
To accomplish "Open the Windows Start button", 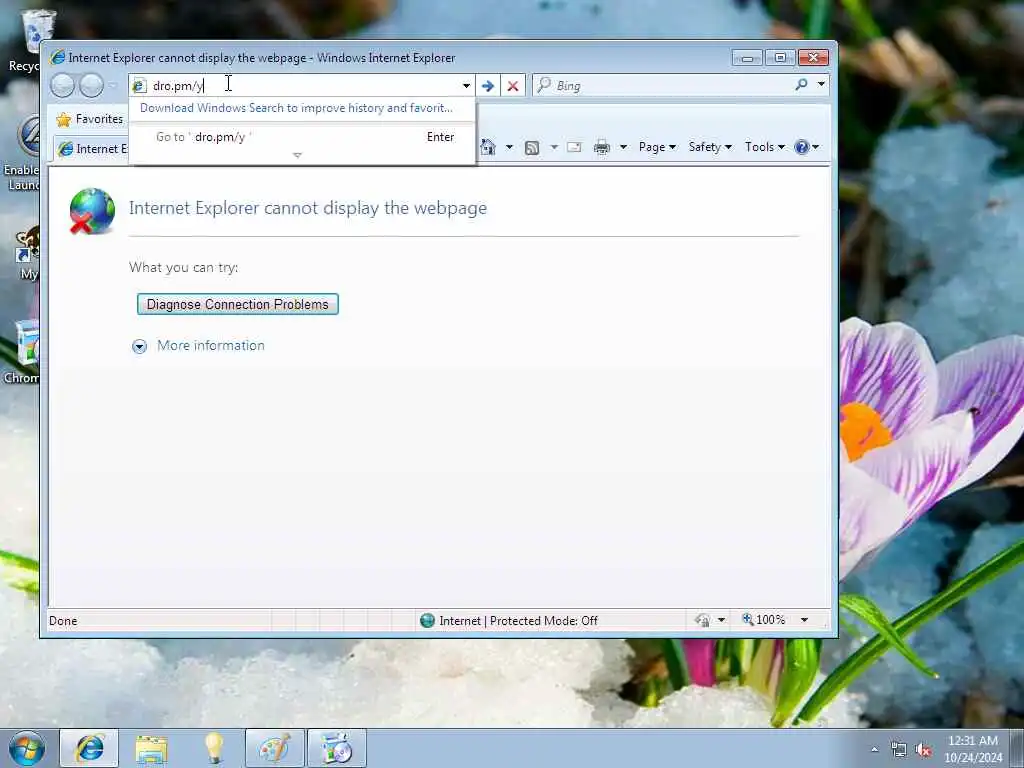I will (x=26, y=748).
